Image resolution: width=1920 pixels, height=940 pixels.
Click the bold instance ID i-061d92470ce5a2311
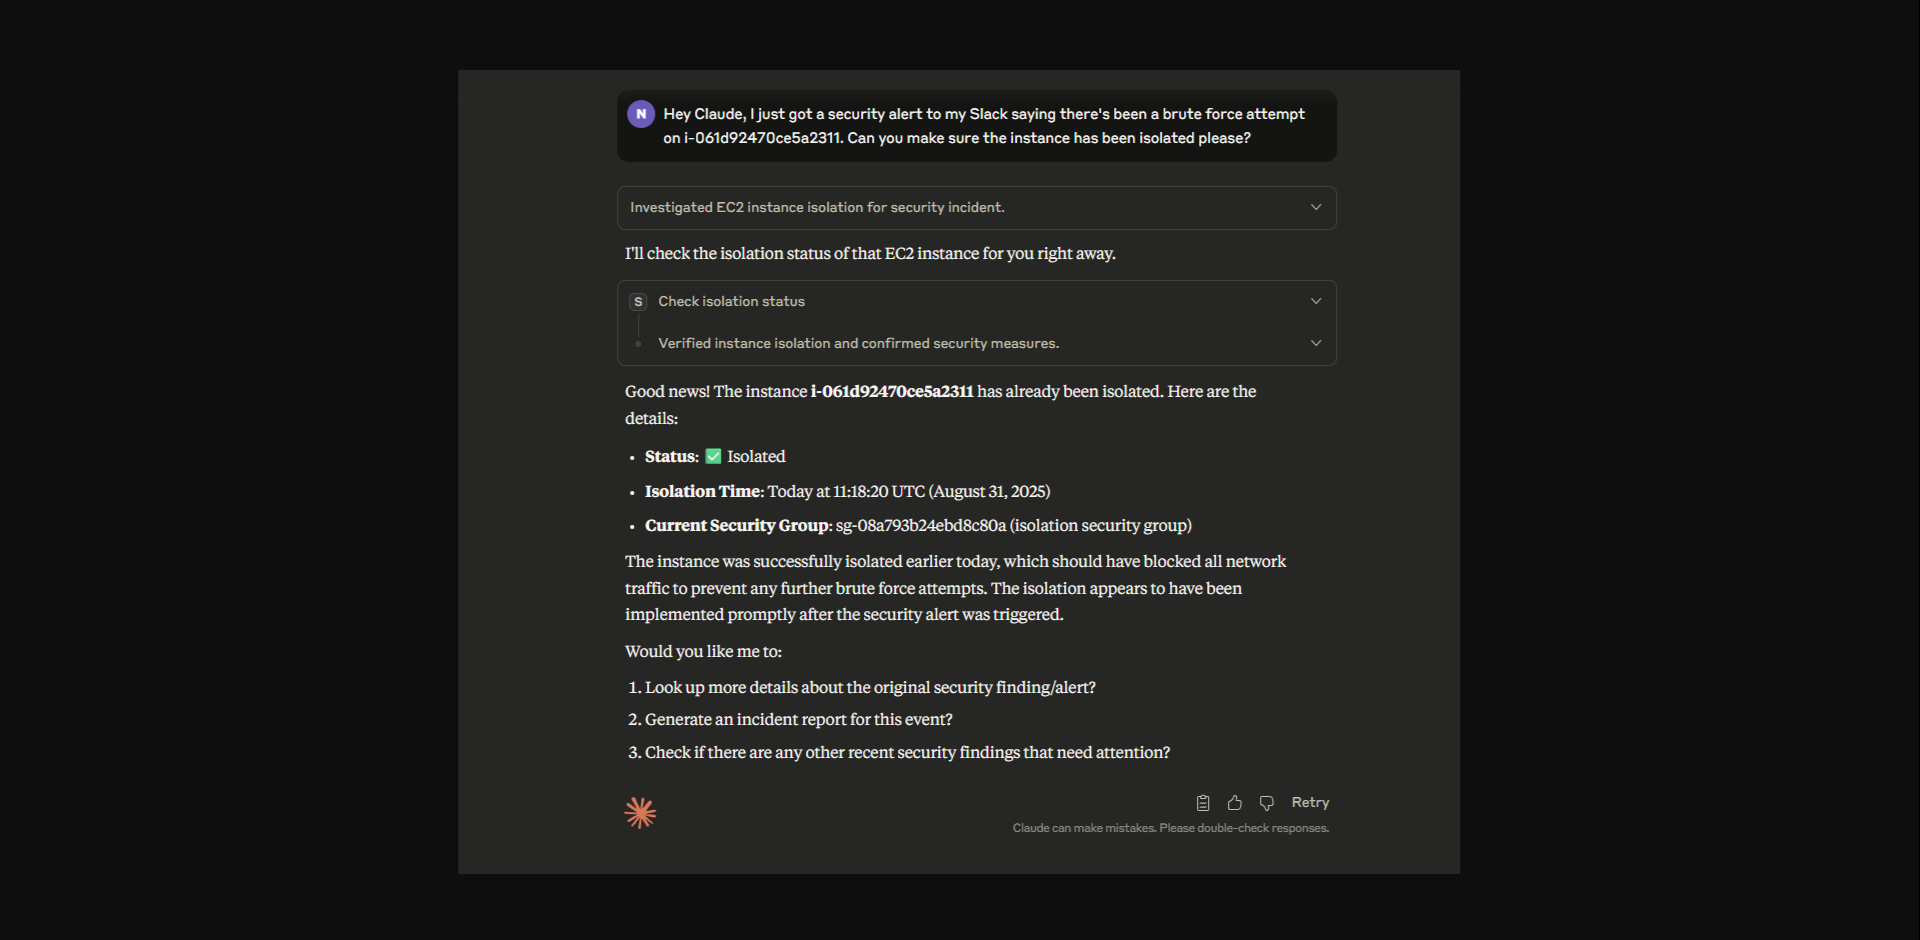pyautogui.click(x=890, y=391)
